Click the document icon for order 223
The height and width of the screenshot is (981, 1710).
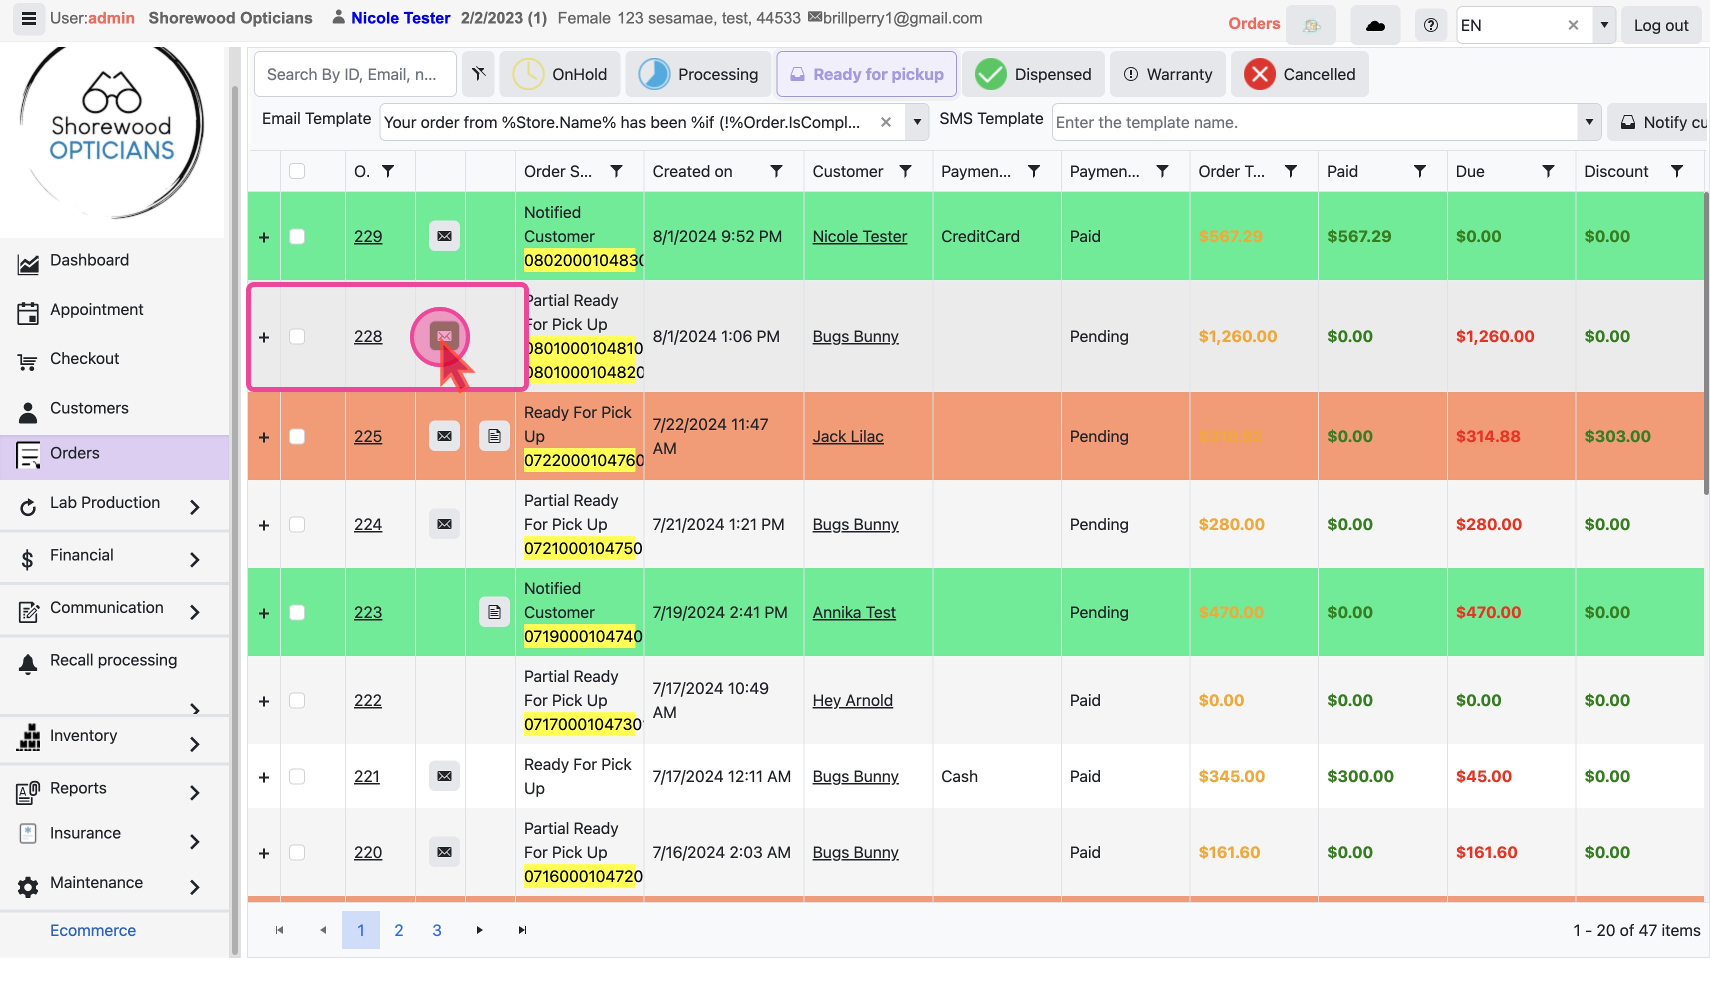494,612
